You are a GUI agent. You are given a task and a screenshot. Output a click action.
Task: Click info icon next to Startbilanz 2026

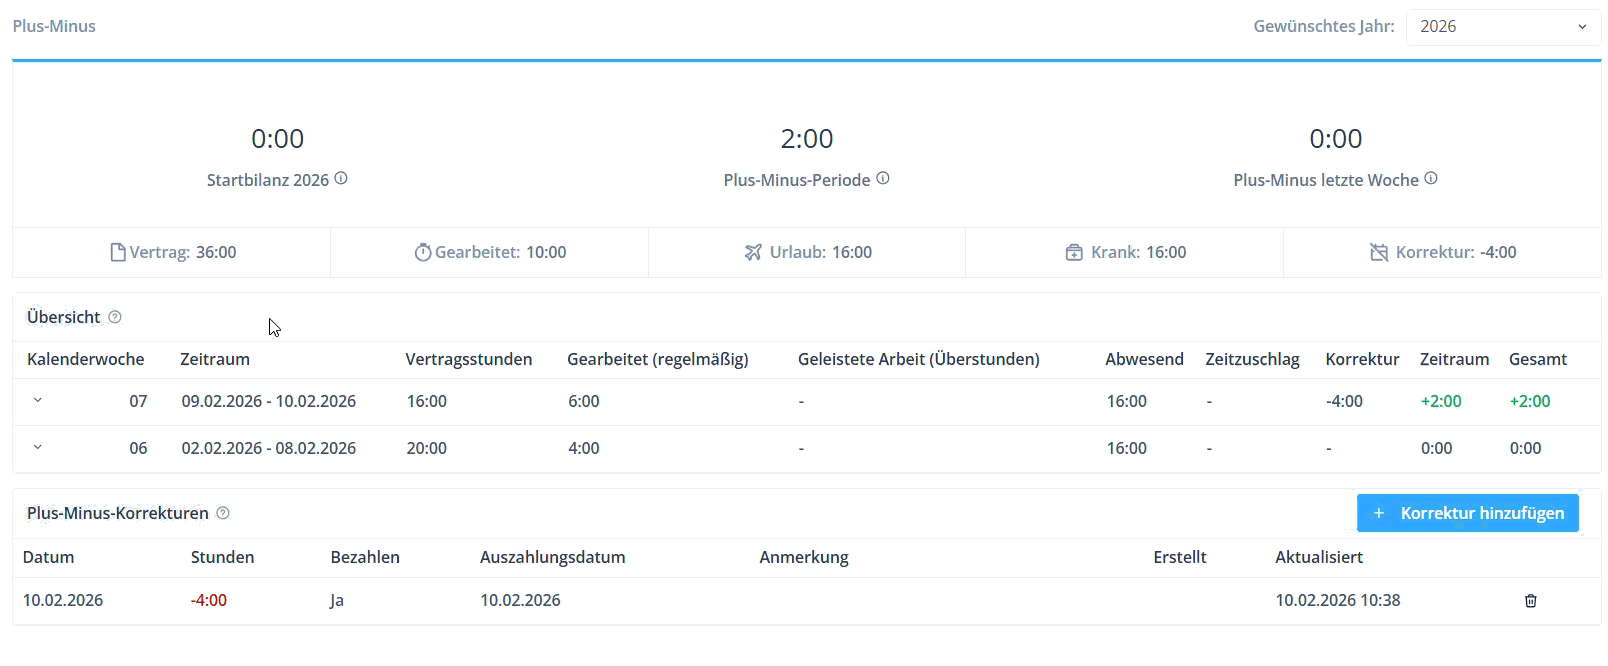(x=341, y=179)
